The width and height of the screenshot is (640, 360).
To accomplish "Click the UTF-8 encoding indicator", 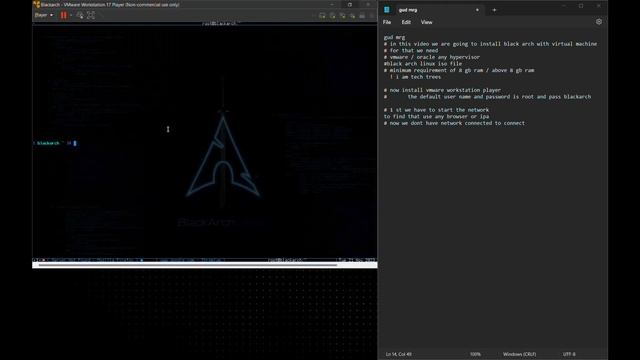I will [569, 354].
